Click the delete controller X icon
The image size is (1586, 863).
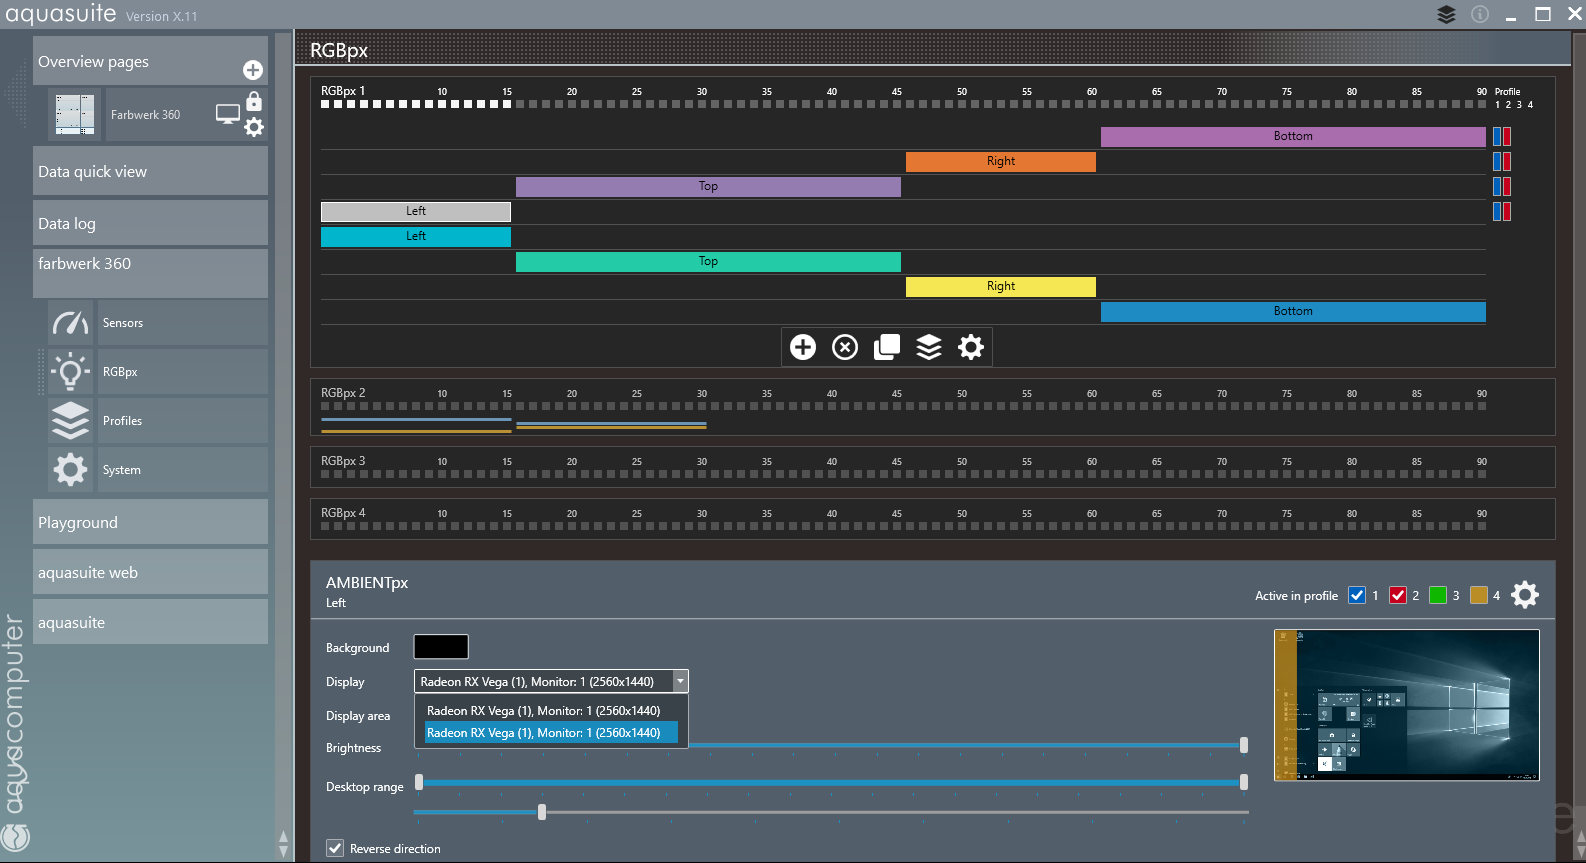click(845, 347)
